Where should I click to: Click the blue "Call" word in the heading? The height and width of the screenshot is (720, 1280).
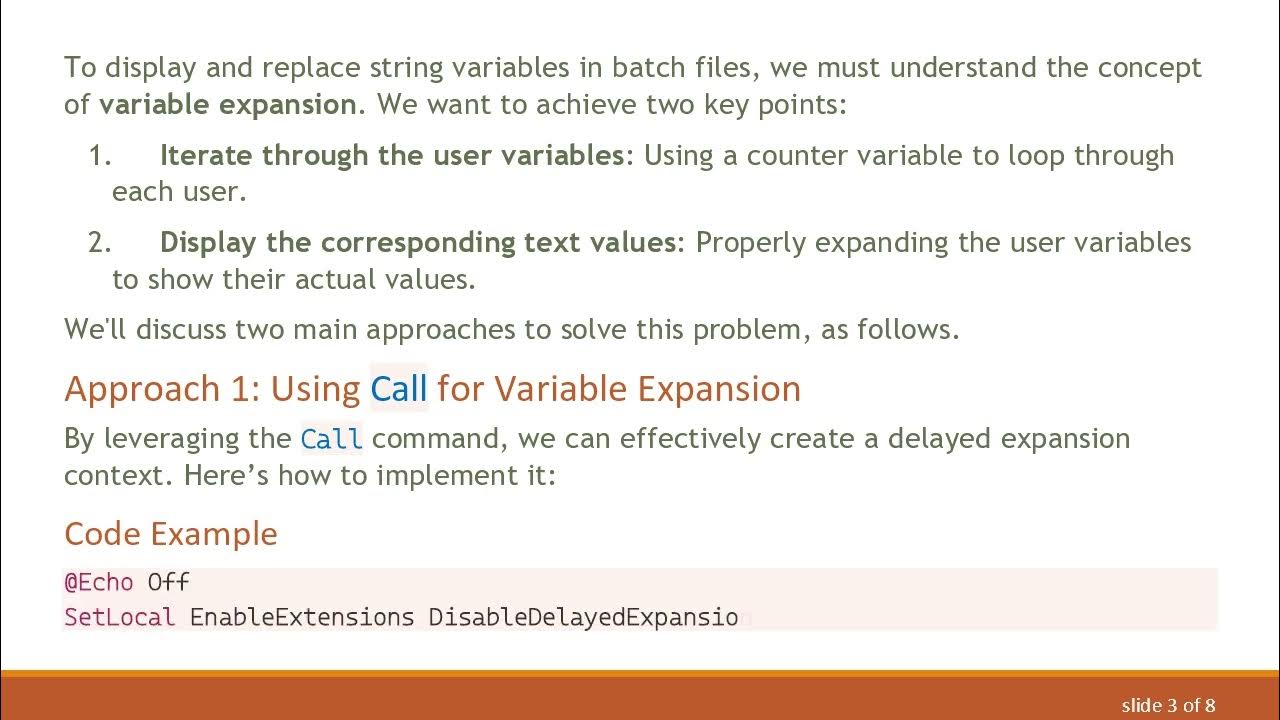pos(399,388)
